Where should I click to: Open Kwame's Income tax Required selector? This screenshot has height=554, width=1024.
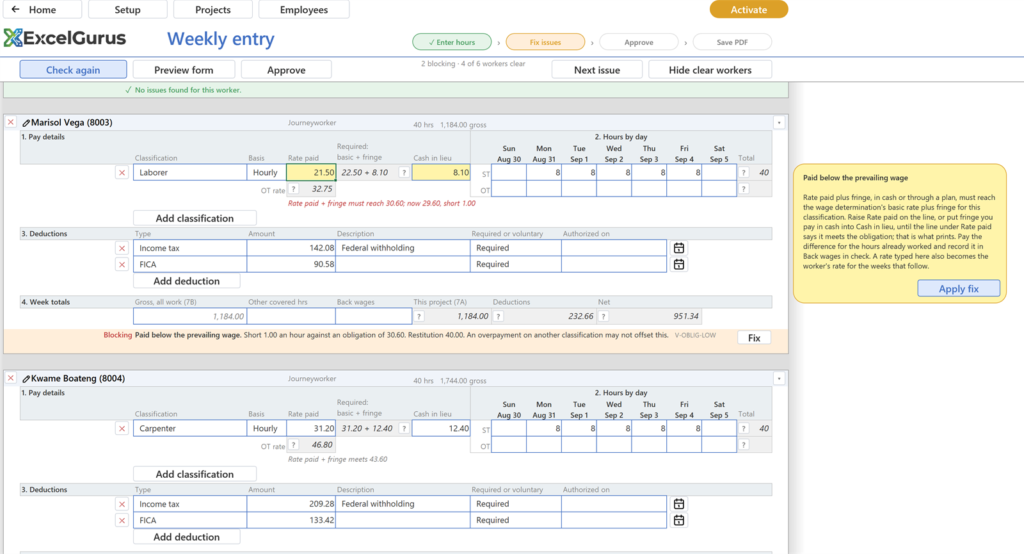[515, 504]
